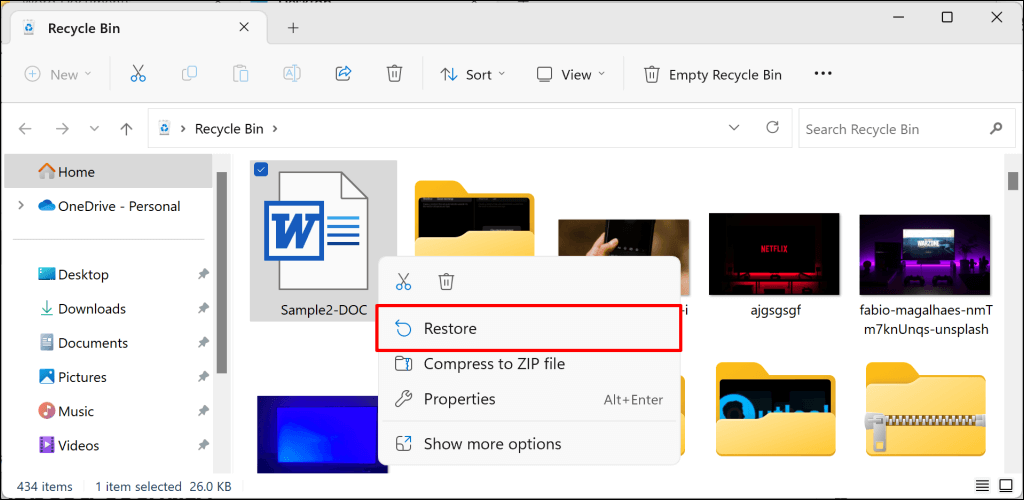The image size is (1024, 500).
Task: Unpin Pictures via its pin icon
Action: [203, 377]
